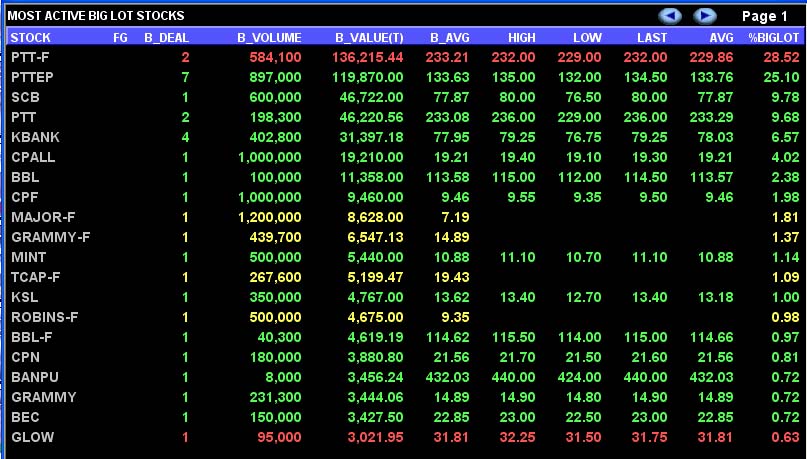Select the PTT-F stock row
Screen dimensions: 807x459
(405, 57)
